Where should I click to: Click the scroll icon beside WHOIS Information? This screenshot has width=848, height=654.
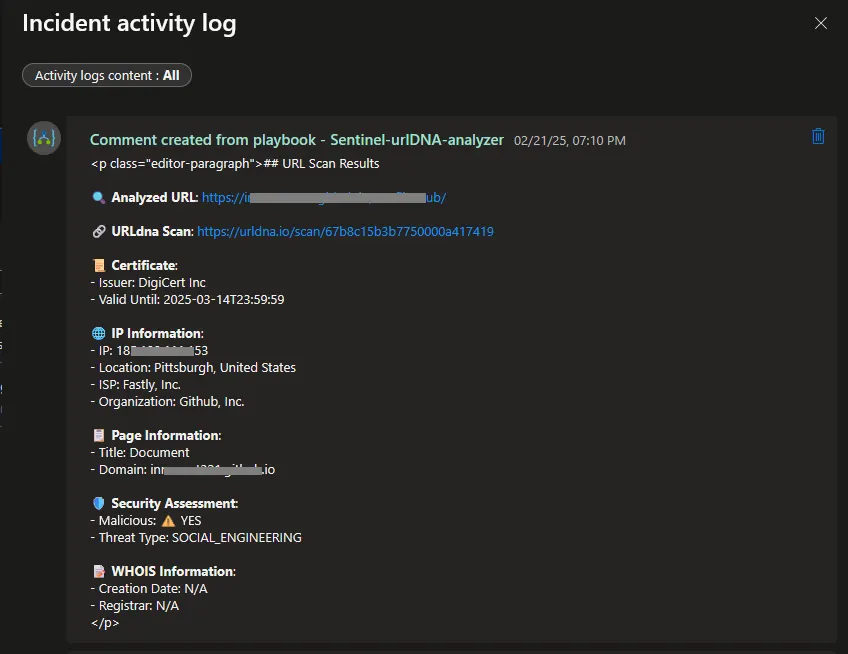click(97, 571)
